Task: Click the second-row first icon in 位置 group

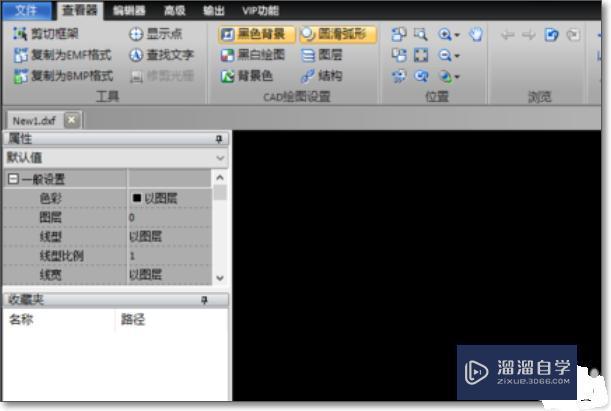Action: point(399,55)
